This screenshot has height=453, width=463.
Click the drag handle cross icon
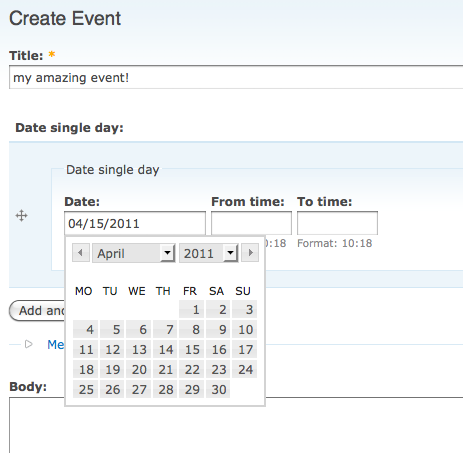[x=21, y=216]
